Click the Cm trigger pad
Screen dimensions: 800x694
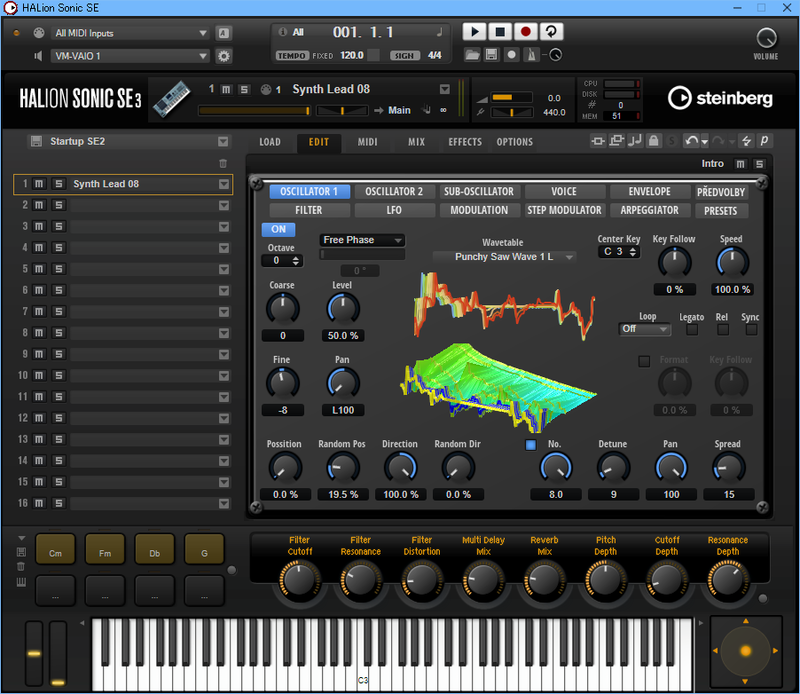click(x=55, y=549)
